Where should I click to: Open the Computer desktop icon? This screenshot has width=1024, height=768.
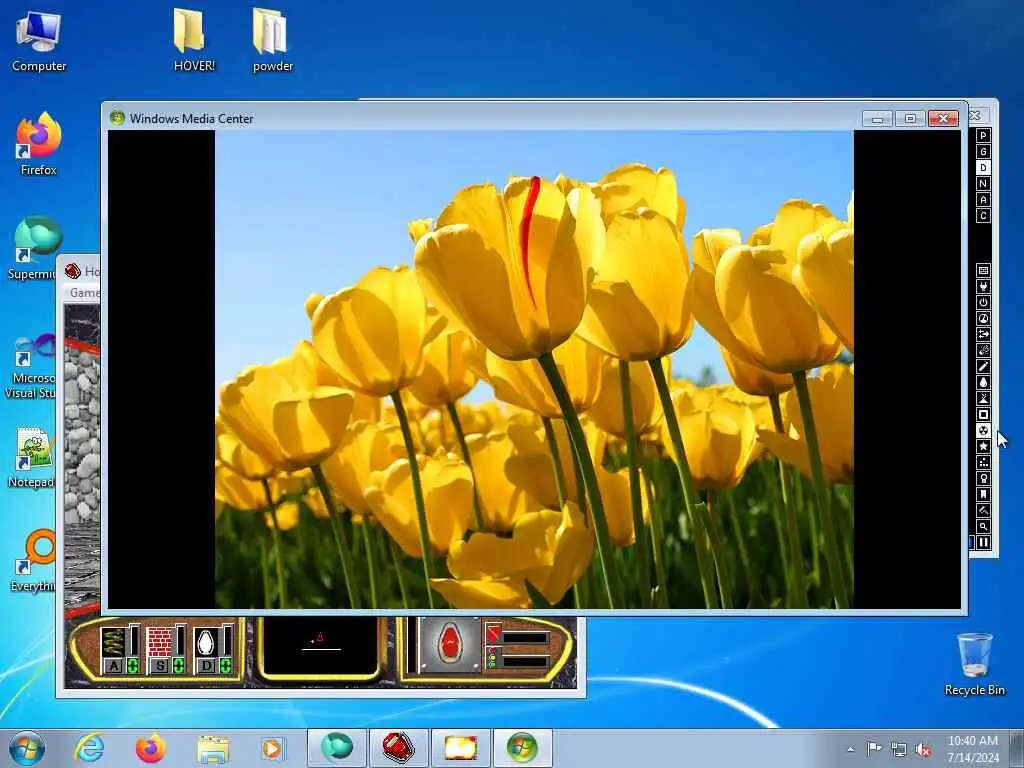39,41
